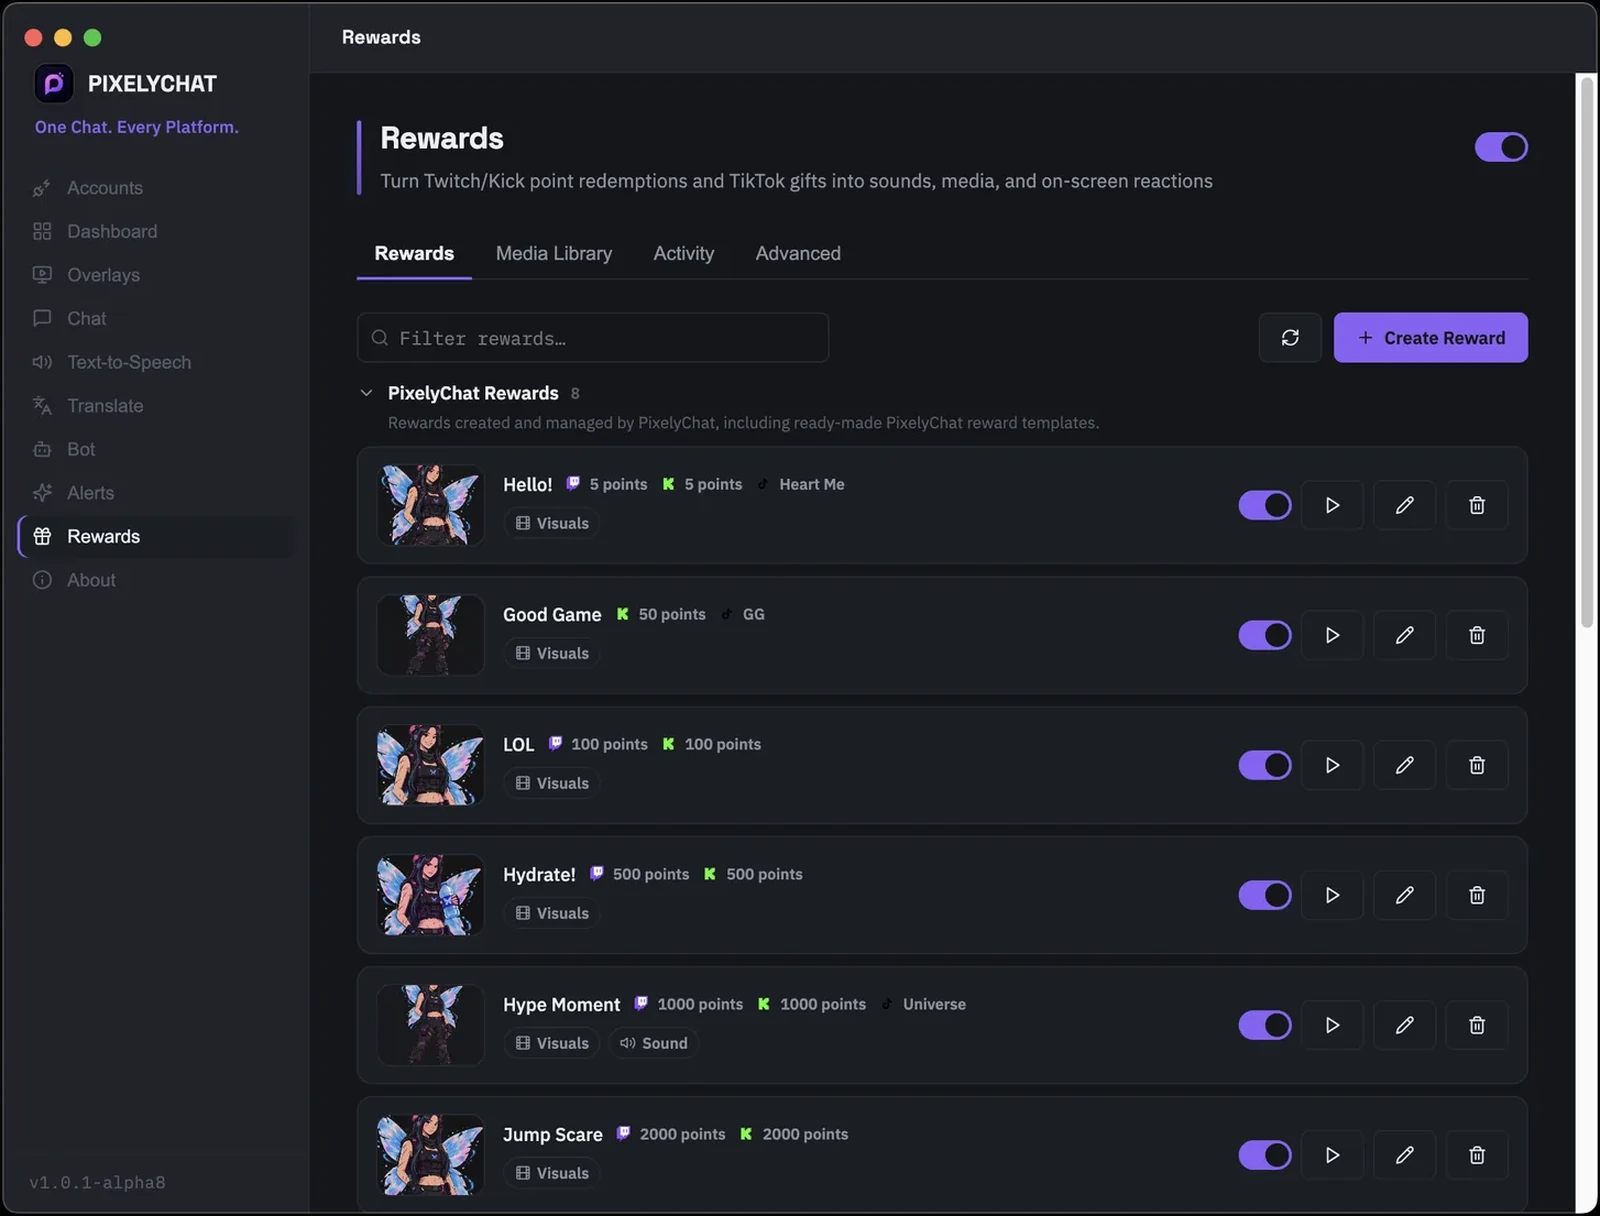Click the GG gift label
The height and width of the screenshot is (1216, 1600).
point(753,614)
